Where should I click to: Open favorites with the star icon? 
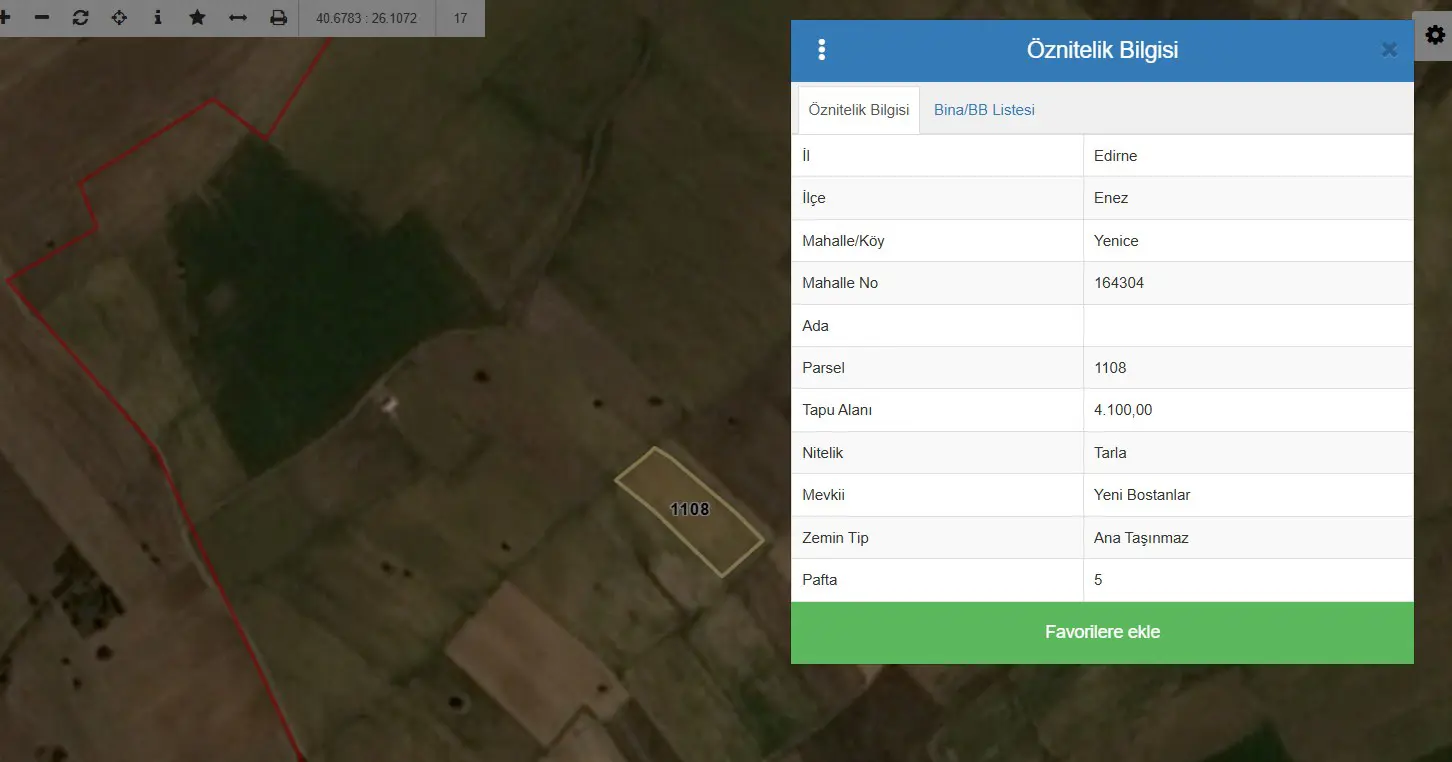(197, 18)
